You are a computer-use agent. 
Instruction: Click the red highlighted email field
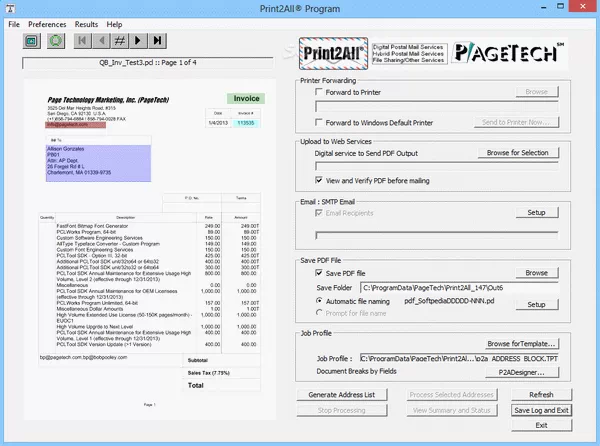[75, 125]
